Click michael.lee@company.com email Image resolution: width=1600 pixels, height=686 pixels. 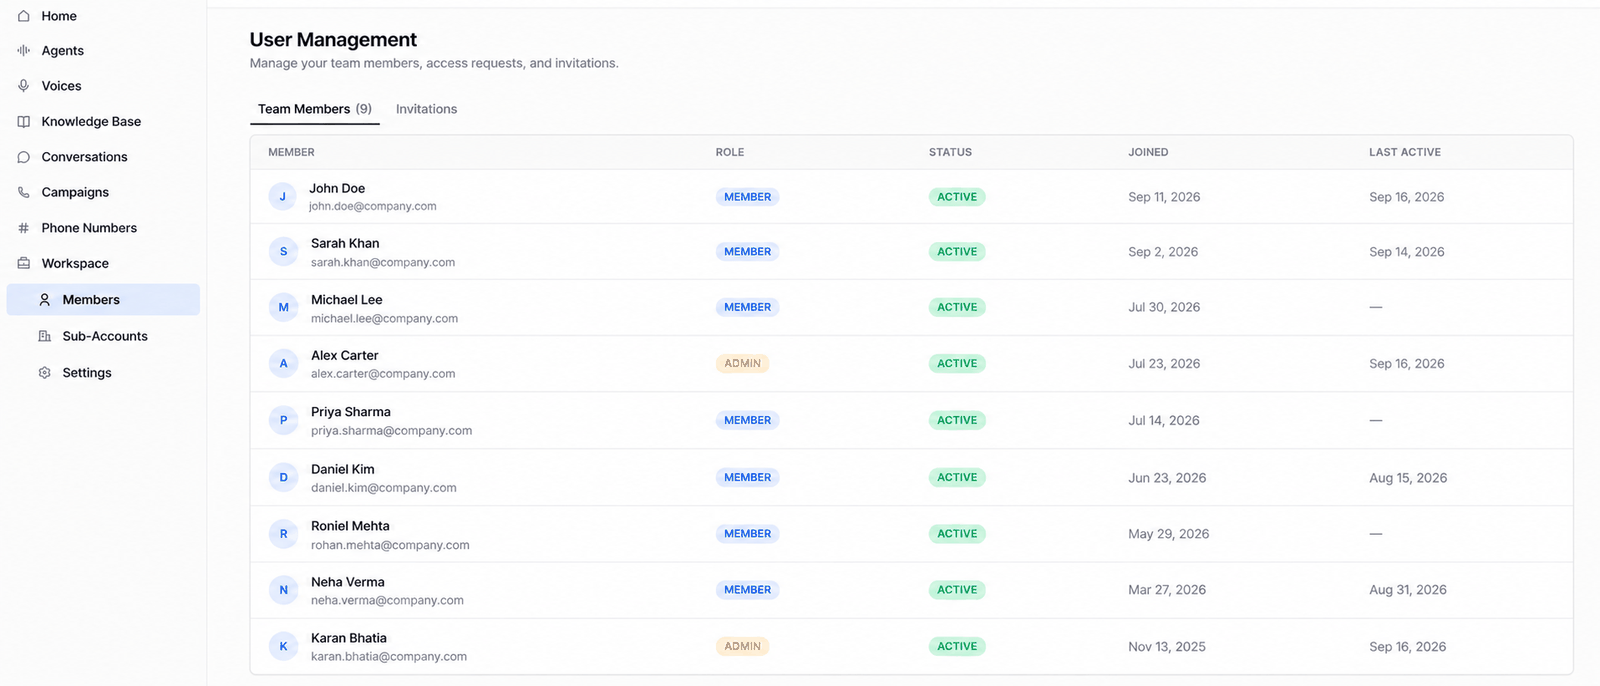[384, 318]
